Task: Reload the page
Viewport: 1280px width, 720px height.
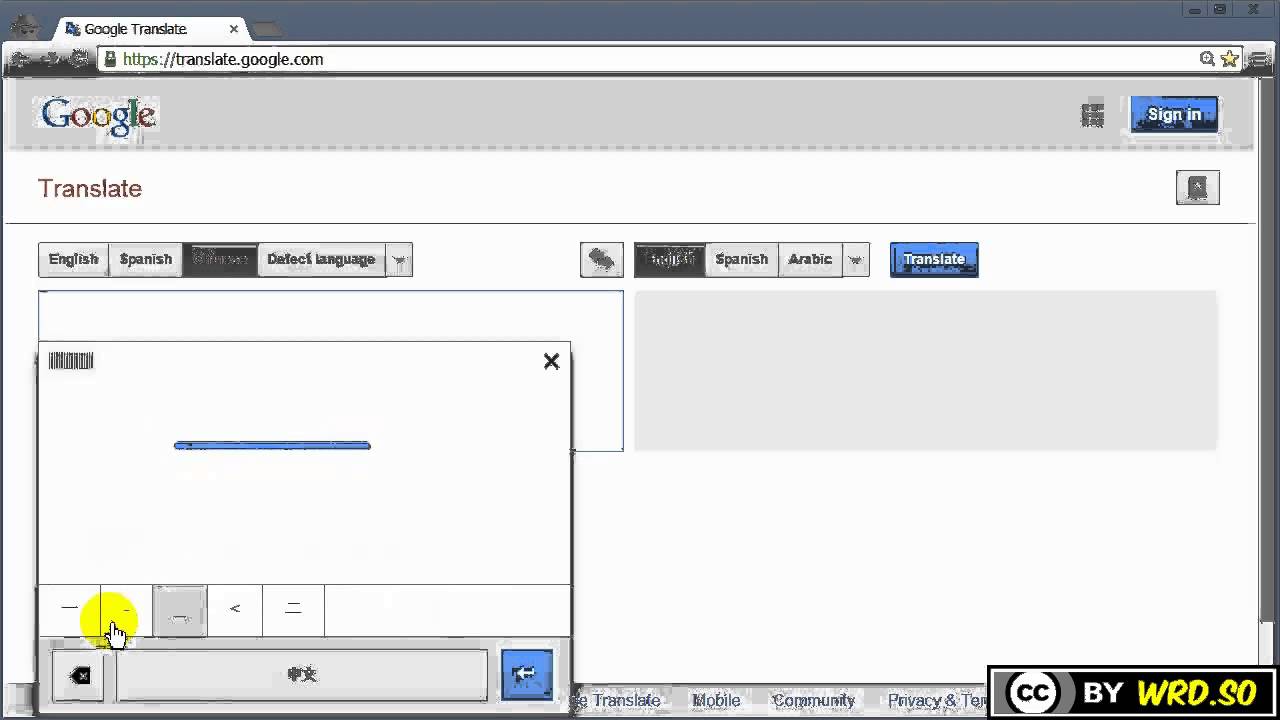Action: [x=79, y=59]
